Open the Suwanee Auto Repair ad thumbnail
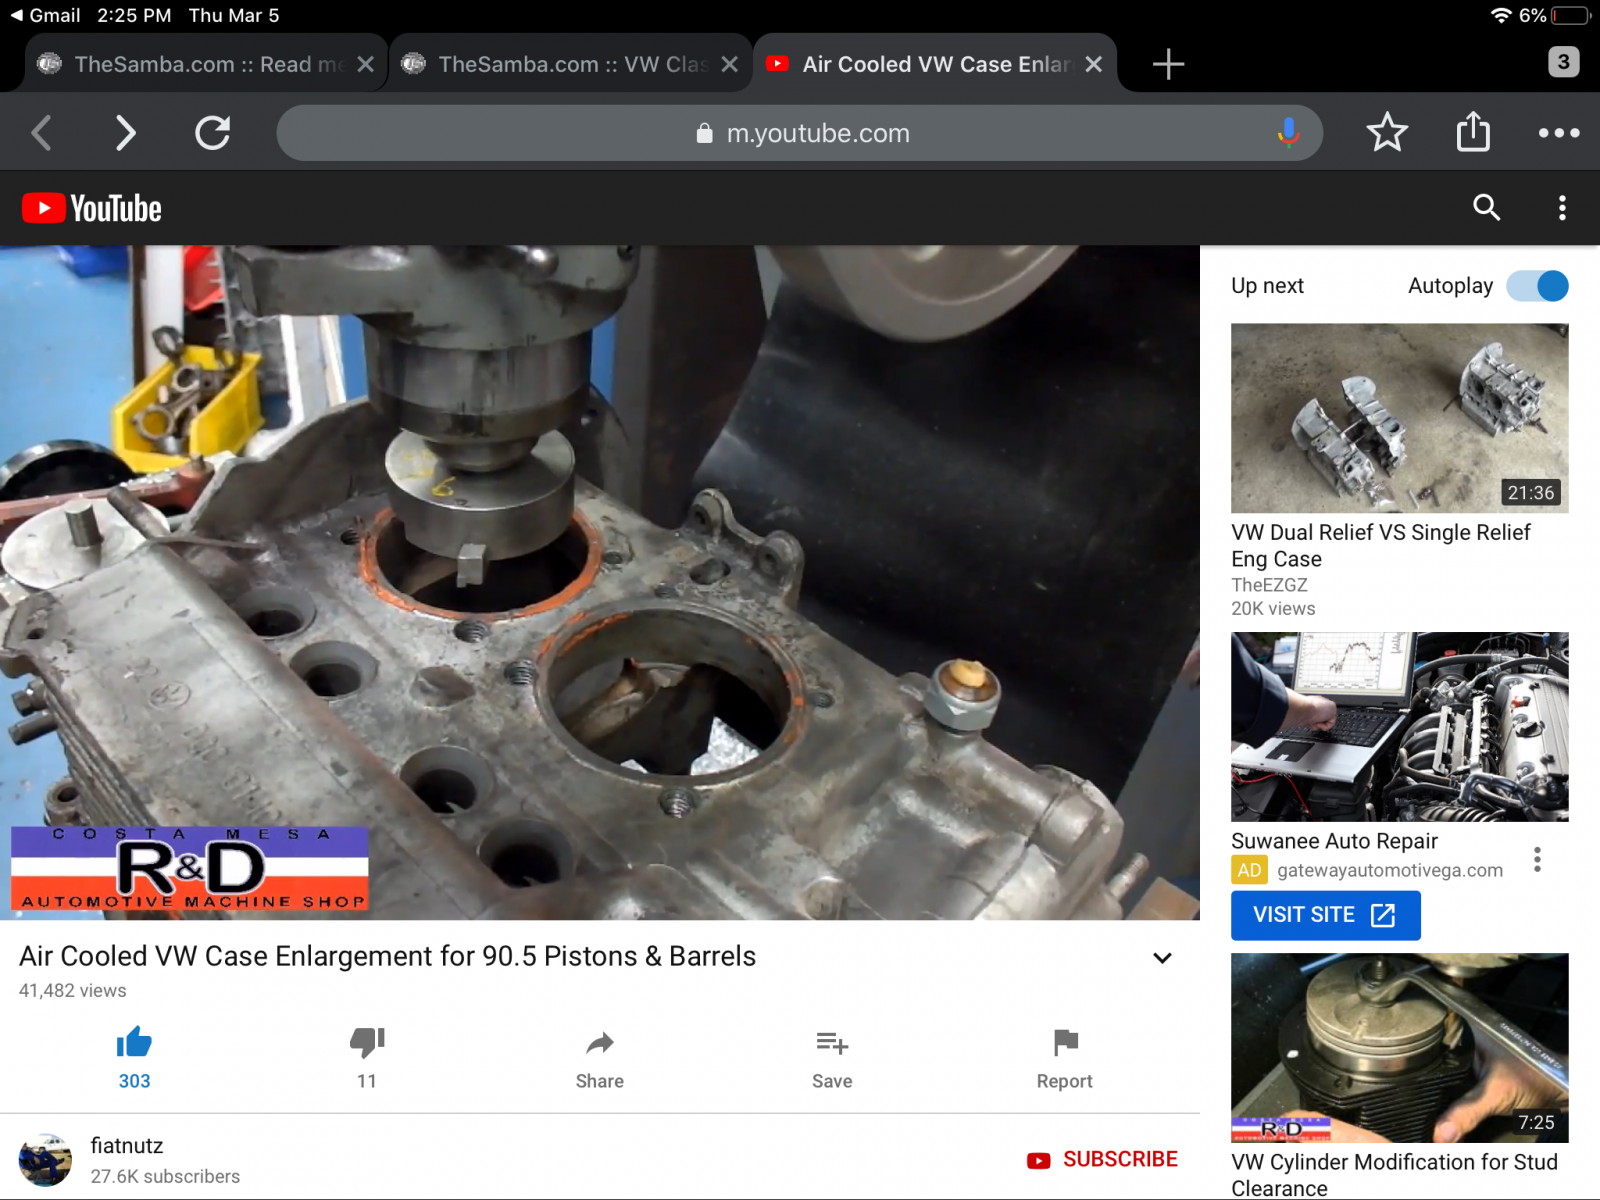 1399,727
